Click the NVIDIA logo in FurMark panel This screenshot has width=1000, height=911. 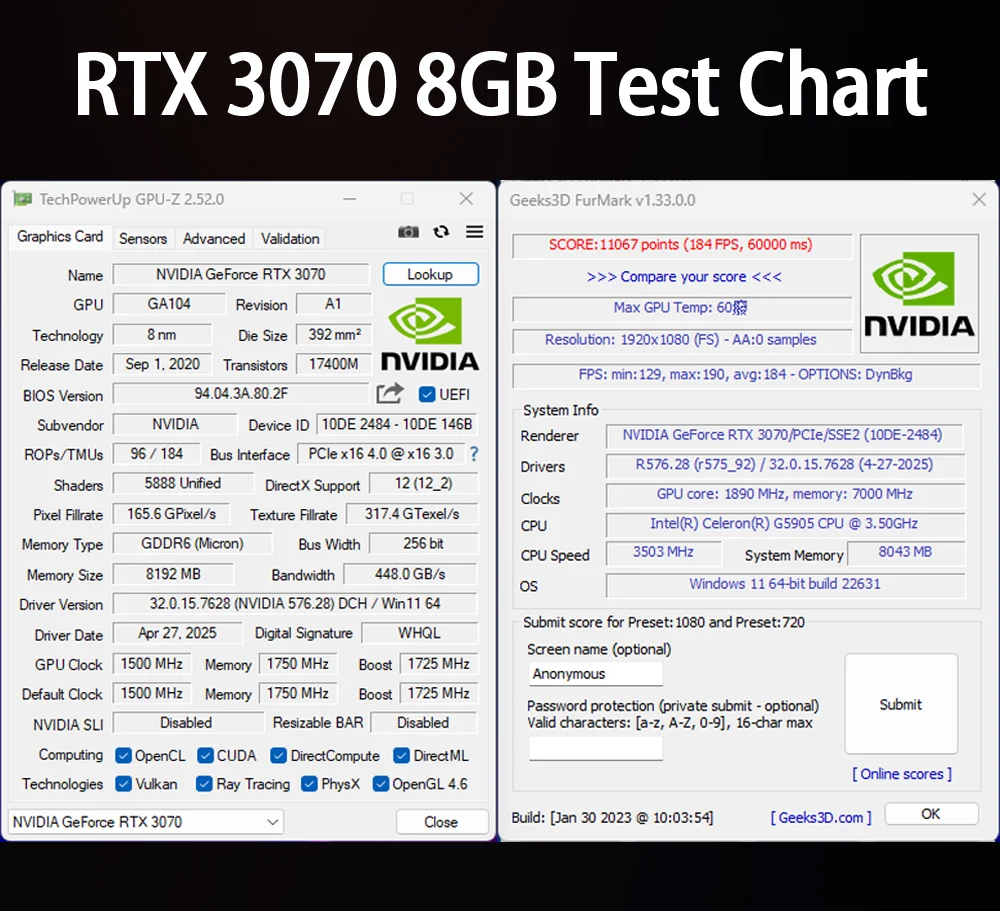919,292
